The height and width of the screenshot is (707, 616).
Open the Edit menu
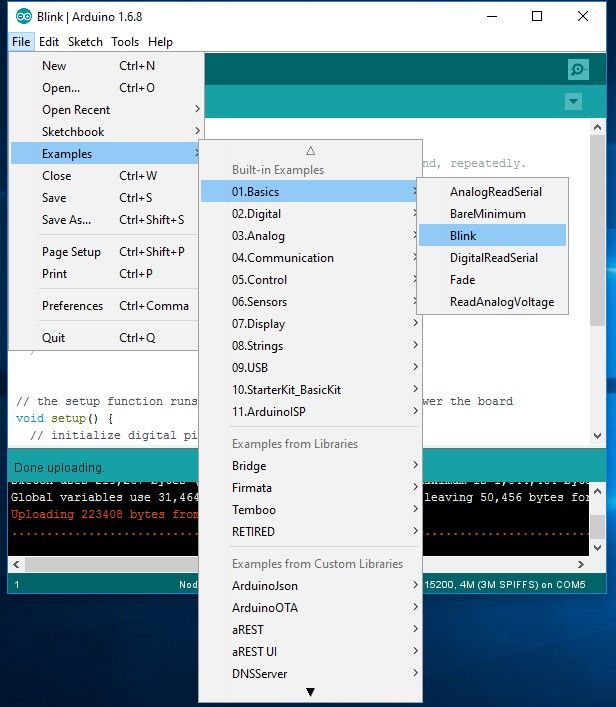pyautogui.click(x=49, y=42)
